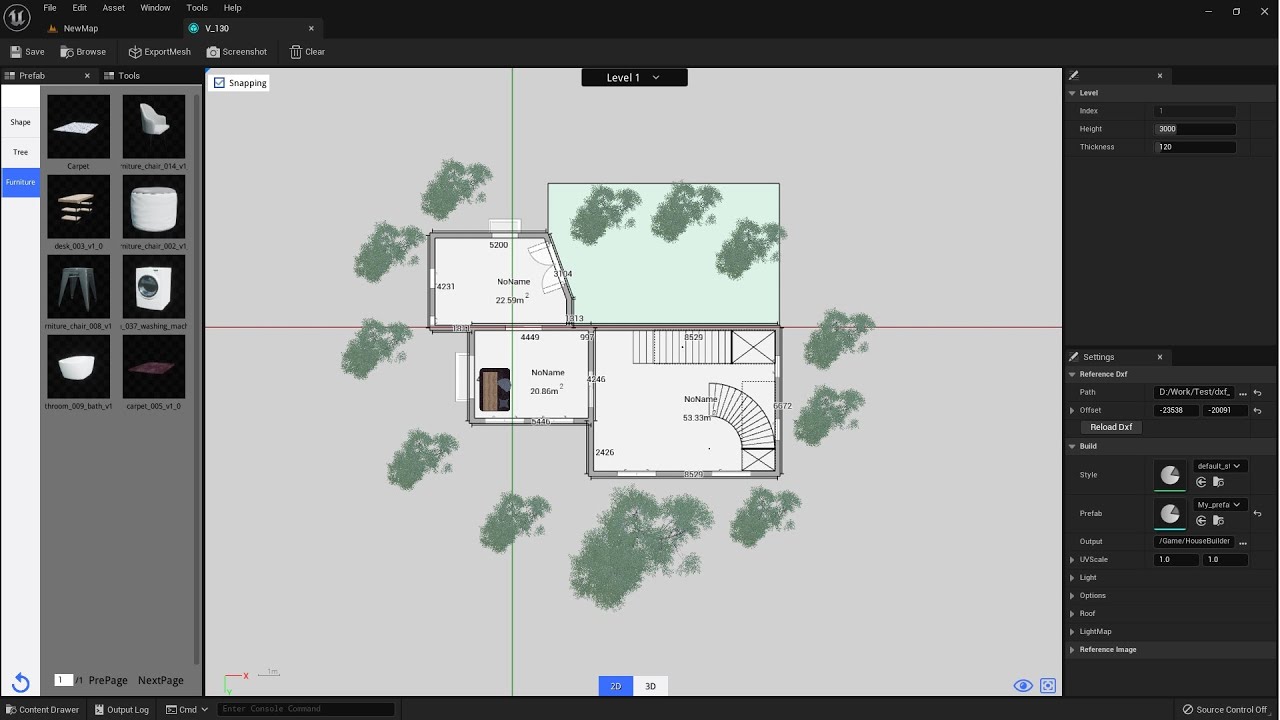The image size is (1280, 720).
Task: Select the washing machine prefab thumbnail
Action: pos(154,287)
